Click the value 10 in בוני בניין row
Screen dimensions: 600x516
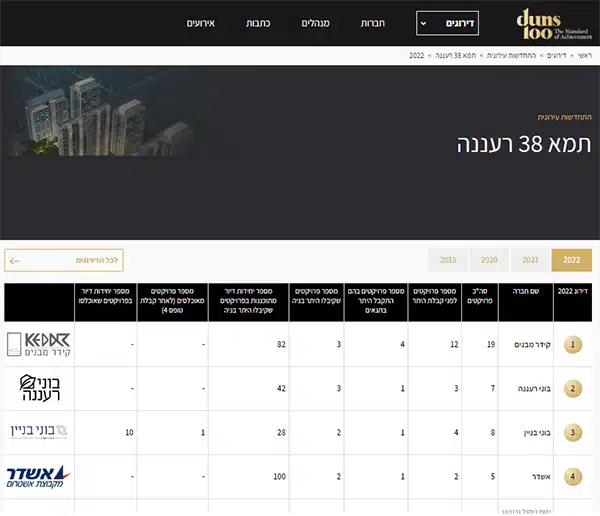(x=129, y=432)
